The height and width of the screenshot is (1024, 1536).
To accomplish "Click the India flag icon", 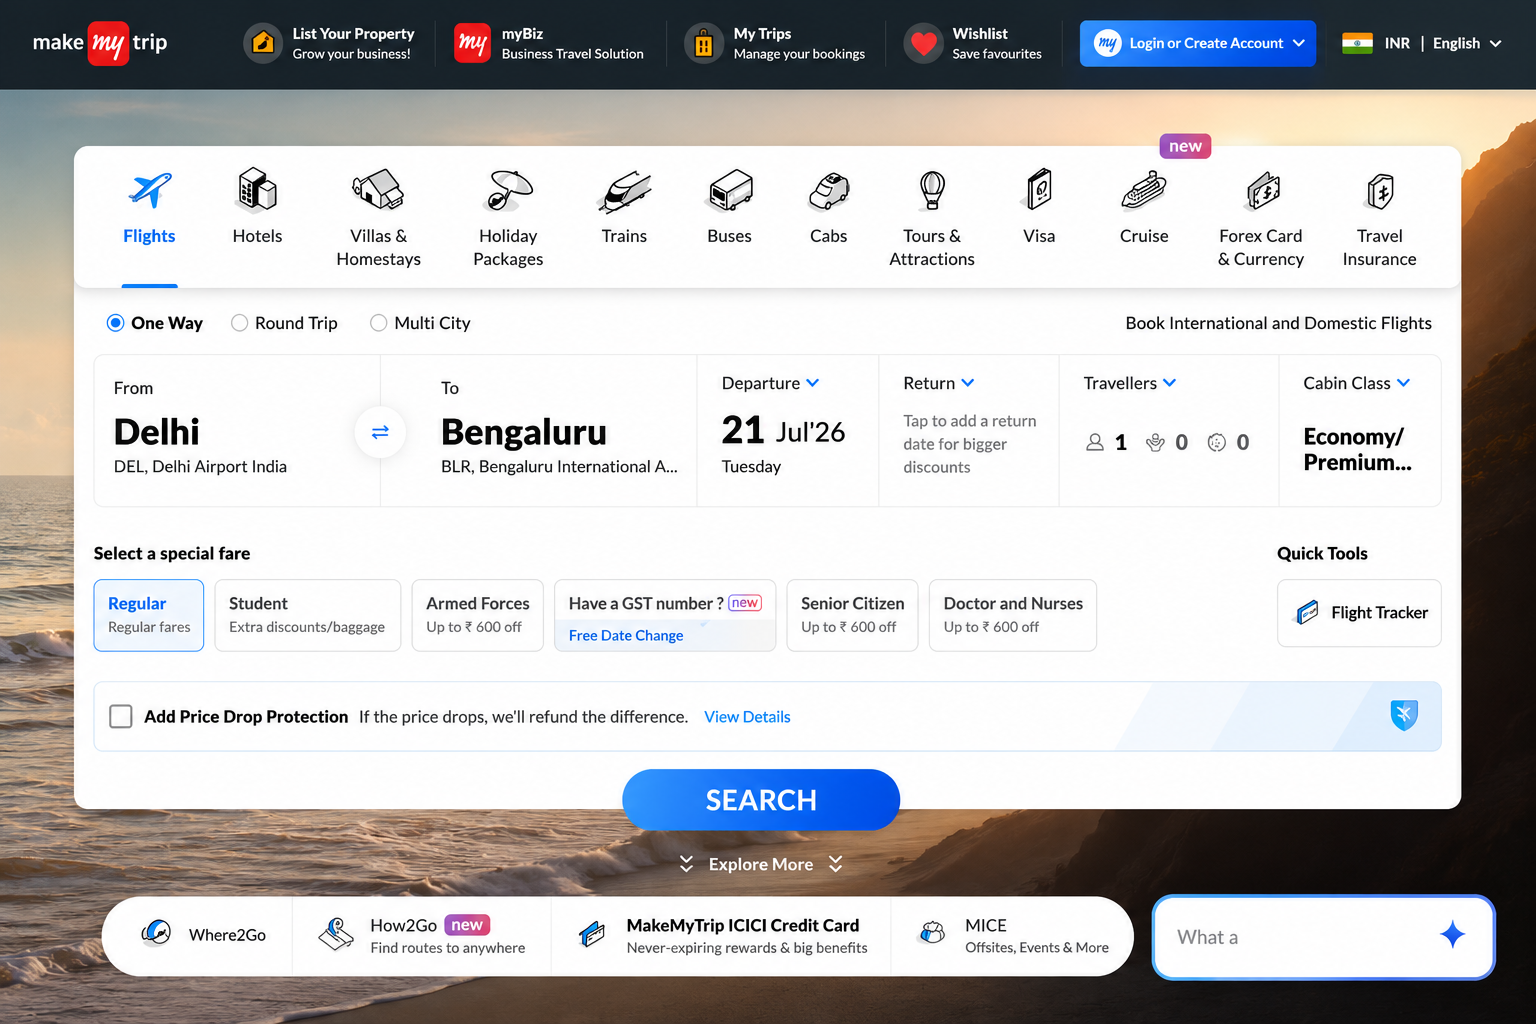I will pyautogui.click(x=1357, y=43).
